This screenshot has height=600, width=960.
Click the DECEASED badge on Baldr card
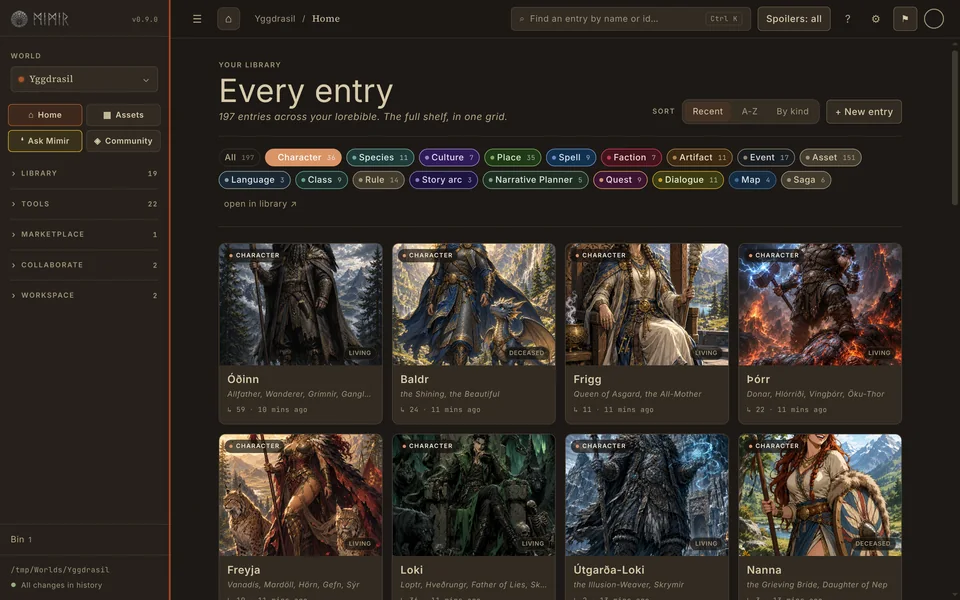[x=526, y=353]
